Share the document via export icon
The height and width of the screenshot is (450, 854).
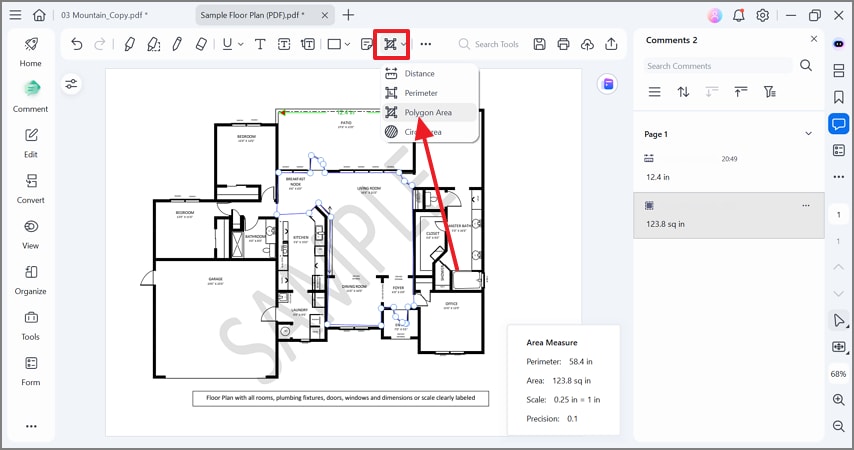tap(611, 44)
